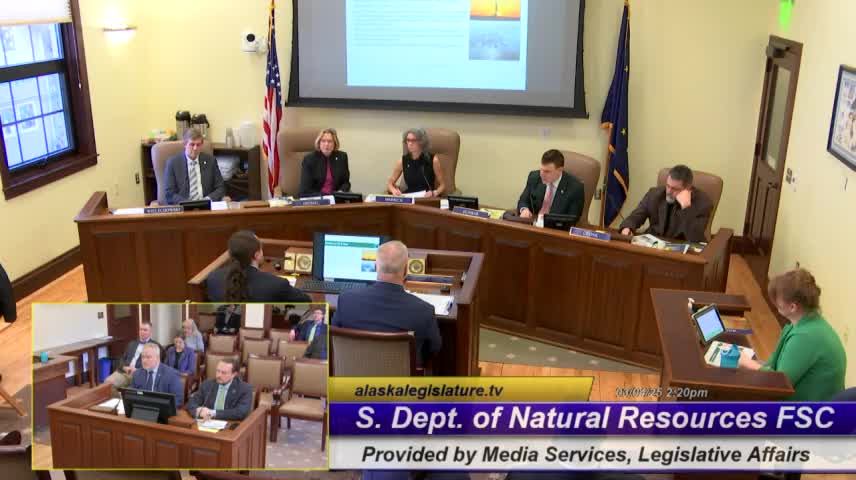The width and height of the screenshot is (856, 480).
Task: Click the 2:20pm date and time stamp
Action: tap(662, 393)
